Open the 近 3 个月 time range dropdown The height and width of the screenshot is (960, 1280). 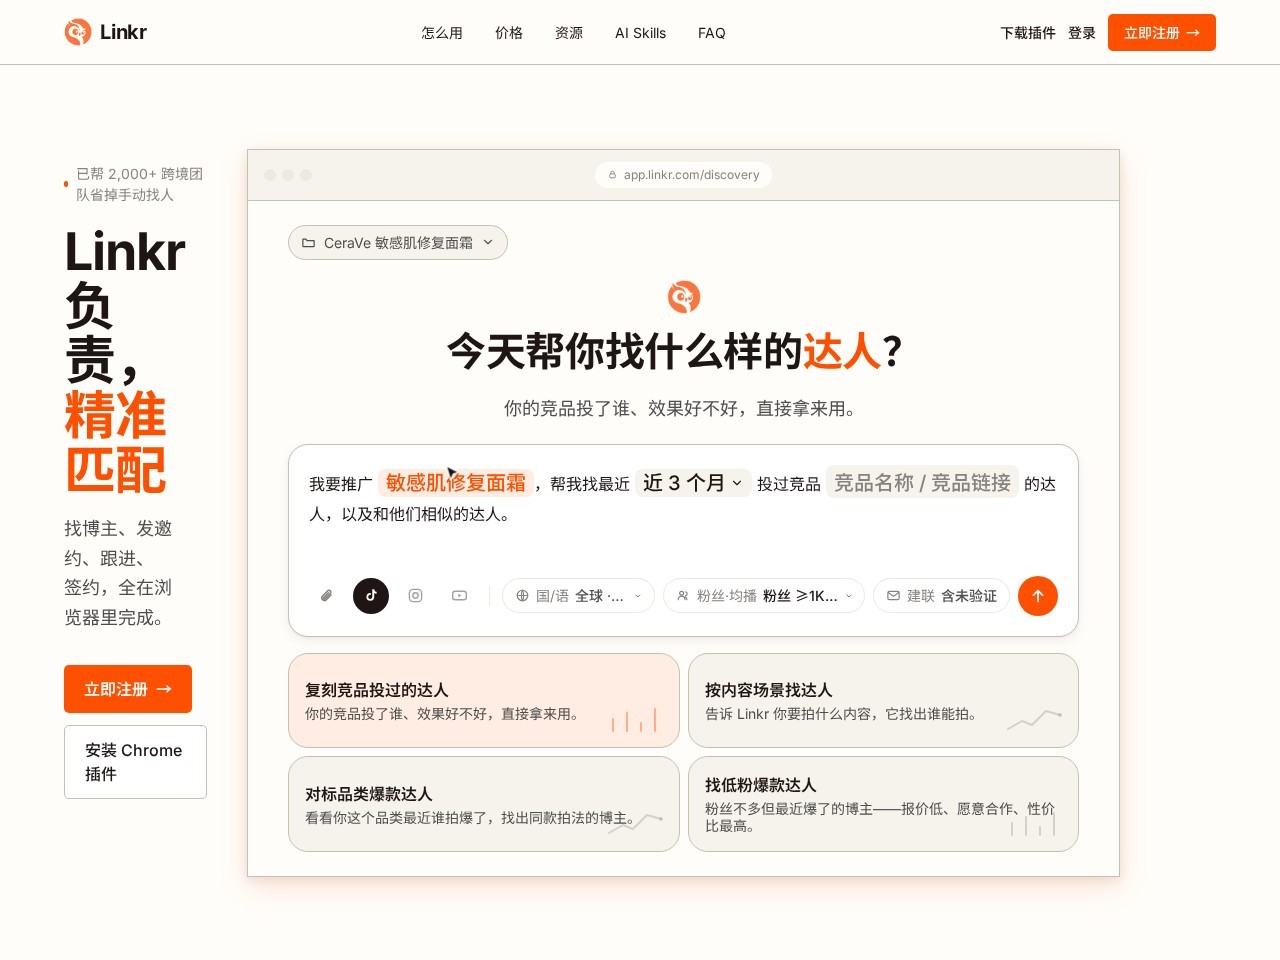pyautogui.click(x=693, y=483)
